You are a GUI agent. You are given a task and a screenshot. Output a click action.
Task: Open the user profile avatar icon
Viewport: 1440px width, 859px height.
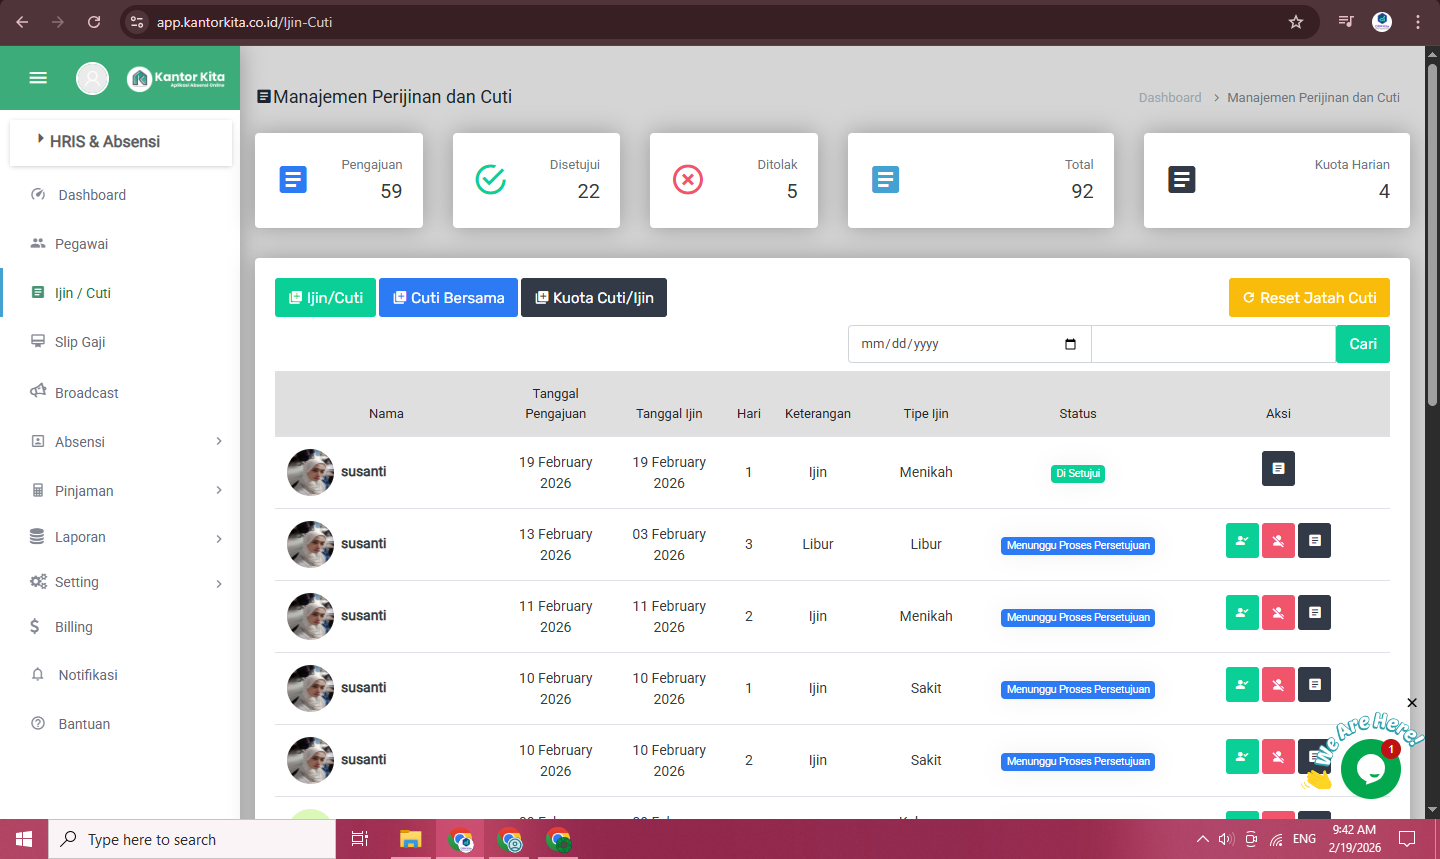coord(92,78)
